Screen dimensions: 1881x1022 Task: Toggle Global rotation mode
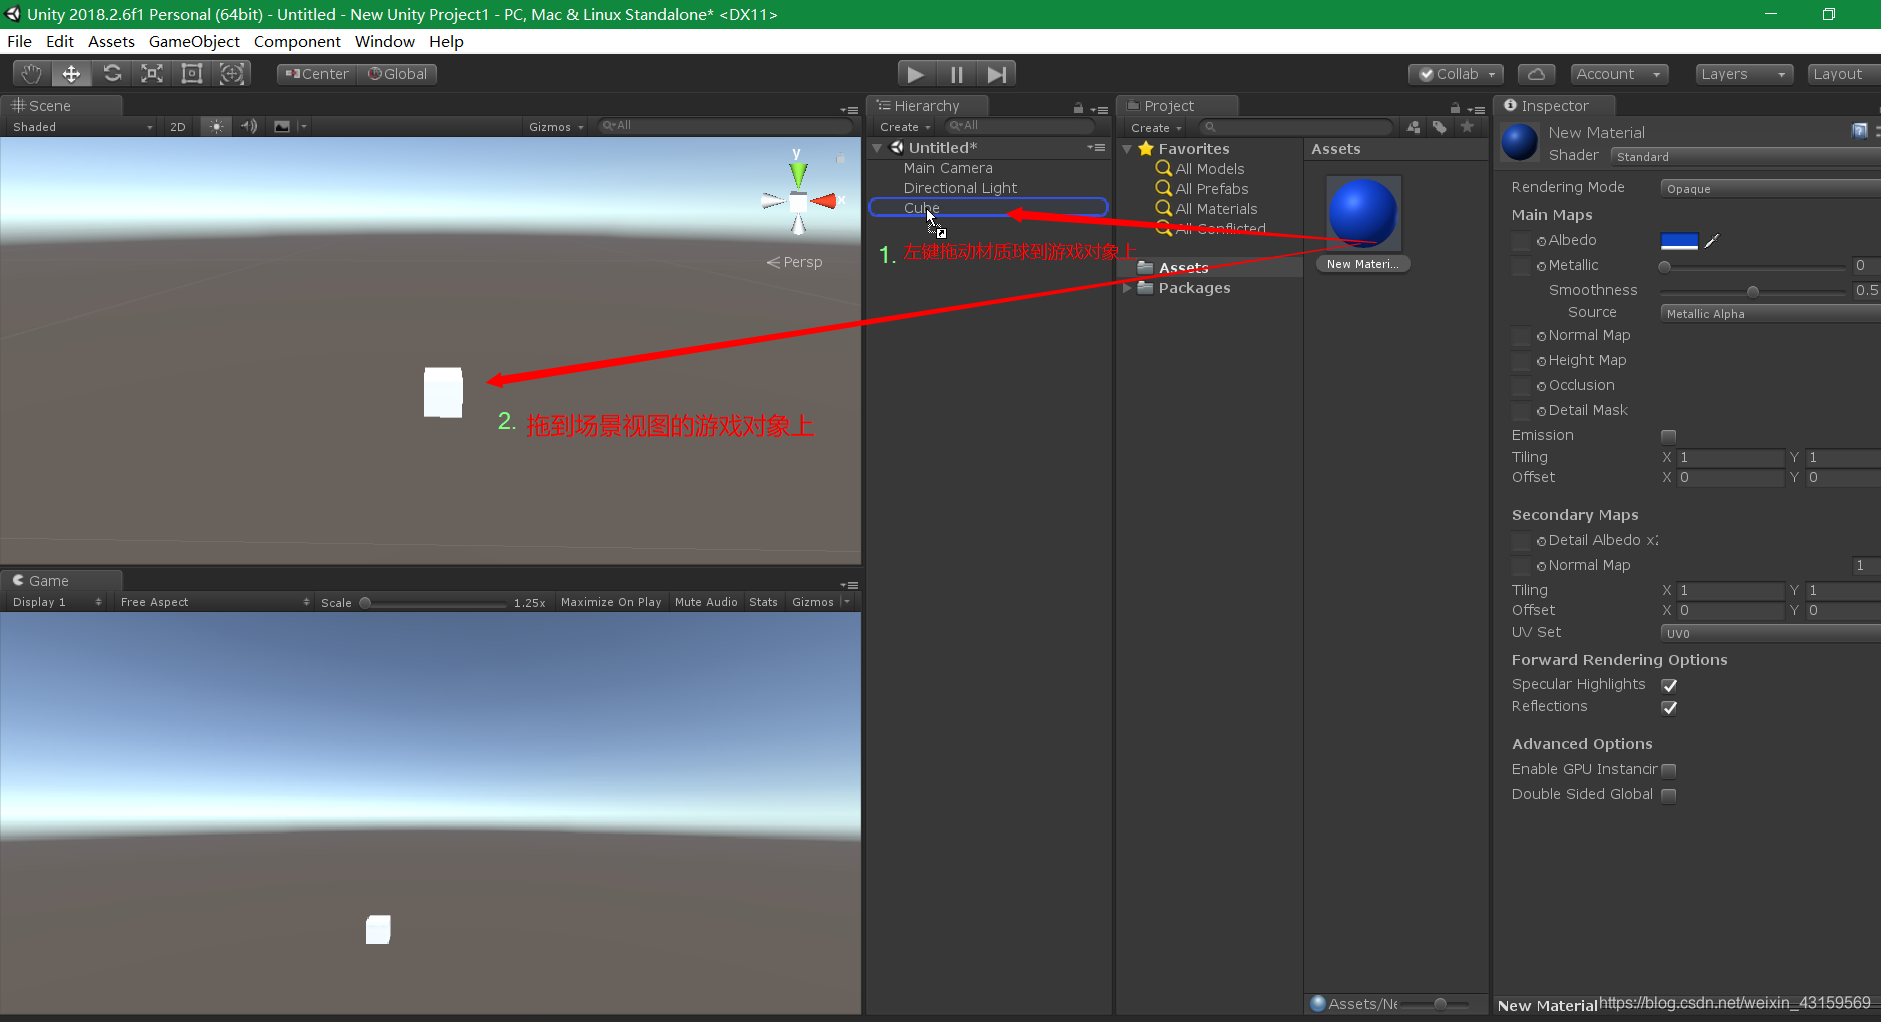(397, 74)
